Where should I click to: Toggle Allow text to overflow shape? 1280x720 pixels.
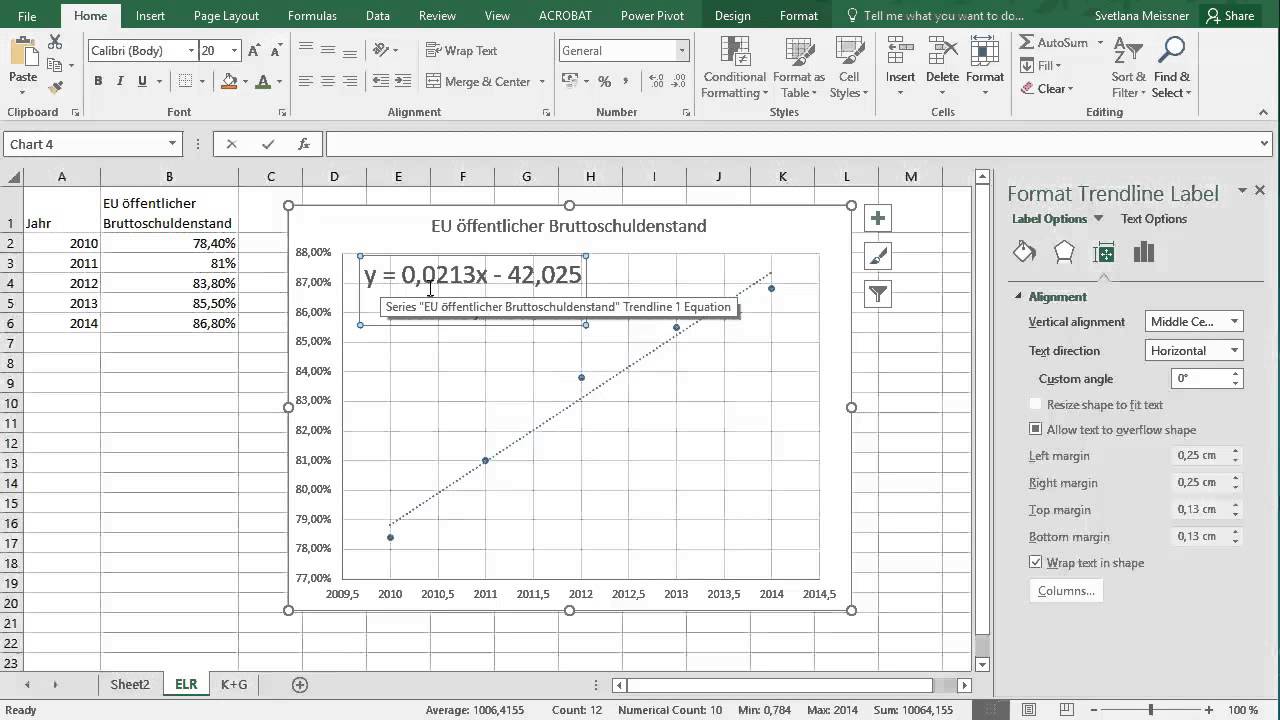click(1035, 430)
